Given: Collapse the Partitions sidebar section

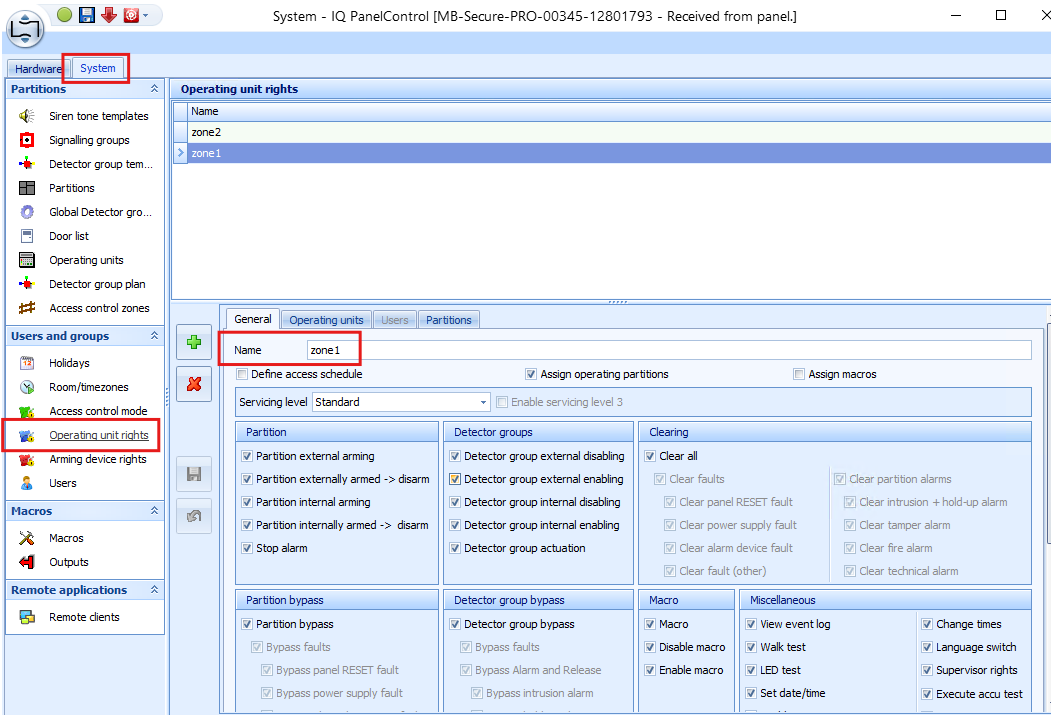Looking at the screenshot, I should 154,88.
